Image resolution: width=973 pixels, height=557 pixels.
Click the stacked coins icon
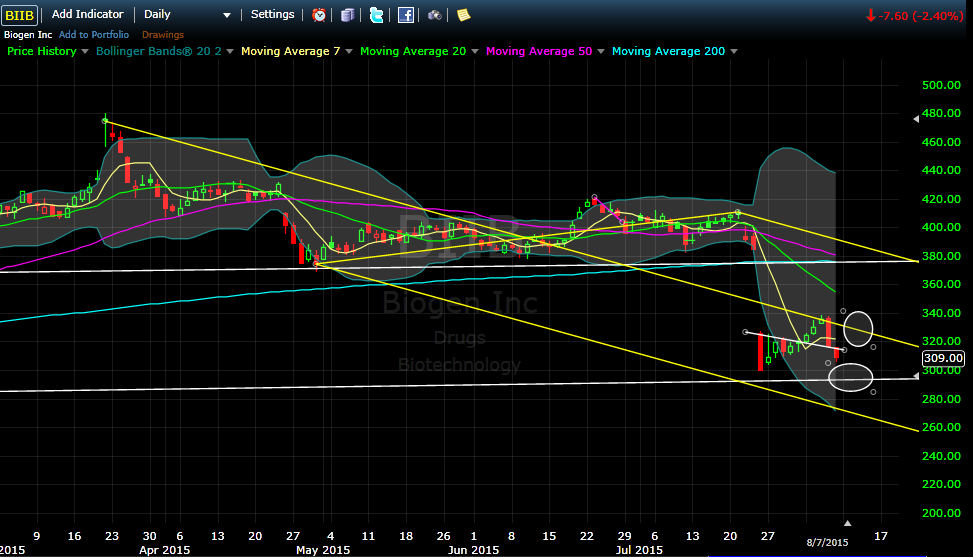tap(347, 15)
